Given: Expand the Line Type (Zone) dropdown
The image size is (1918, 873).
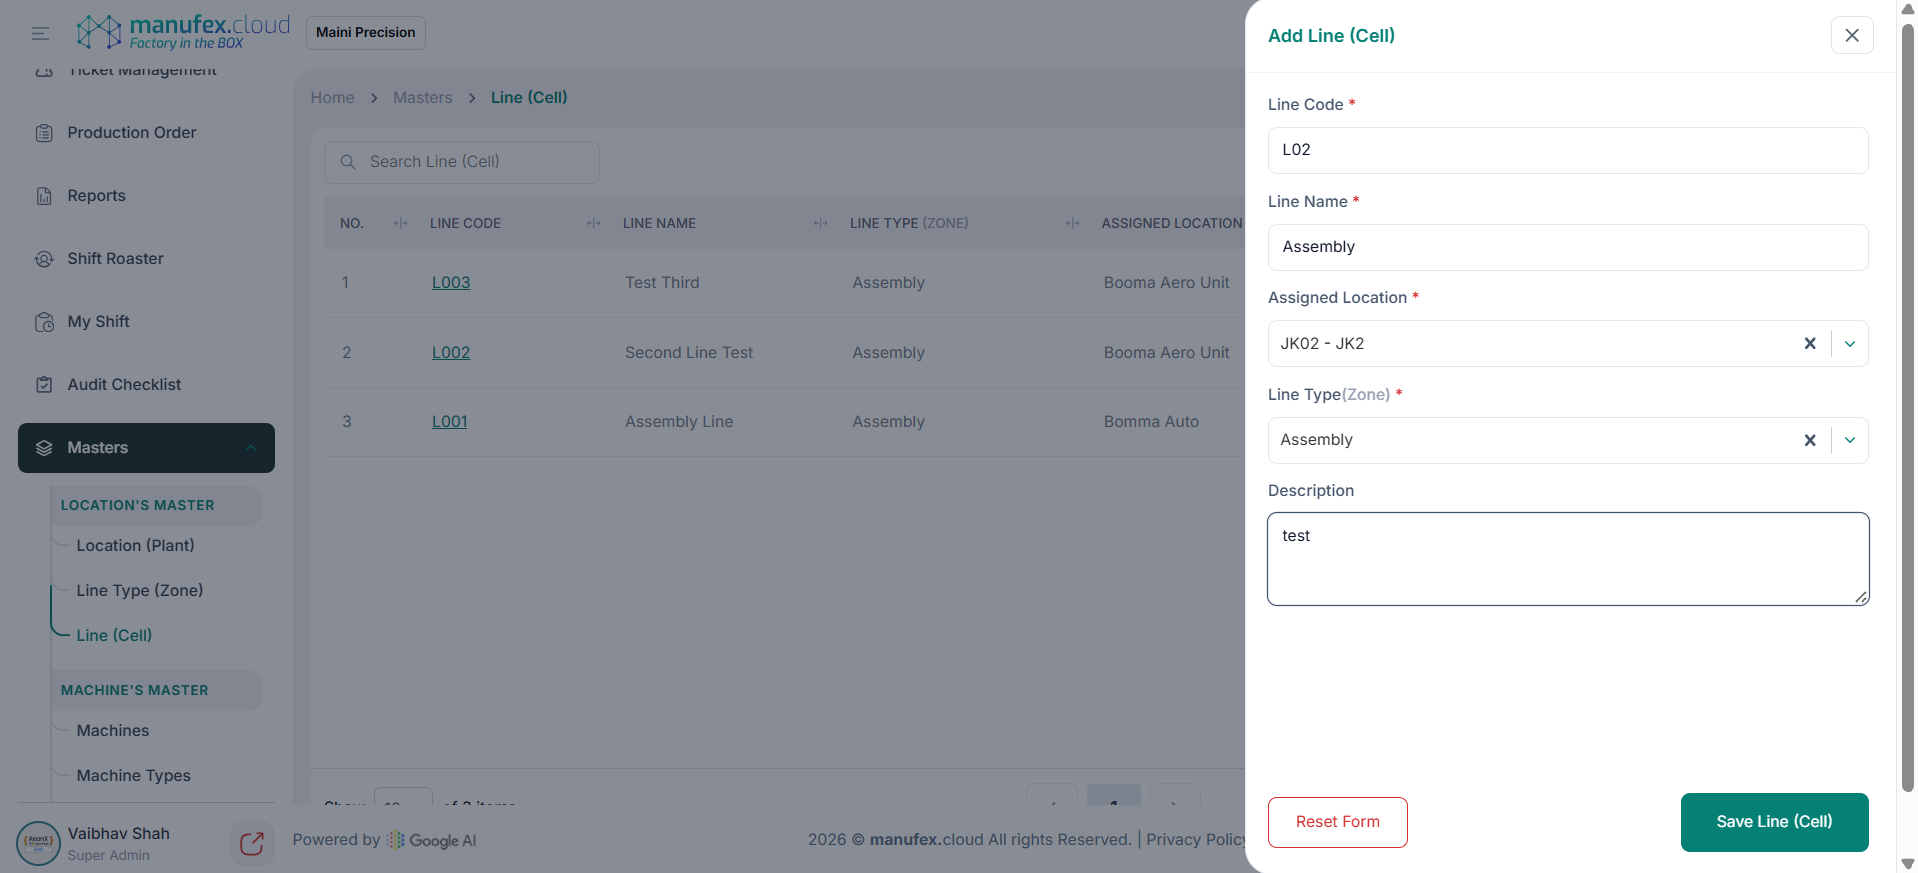Looking at the screenshot, I should tap(1849, 441).
